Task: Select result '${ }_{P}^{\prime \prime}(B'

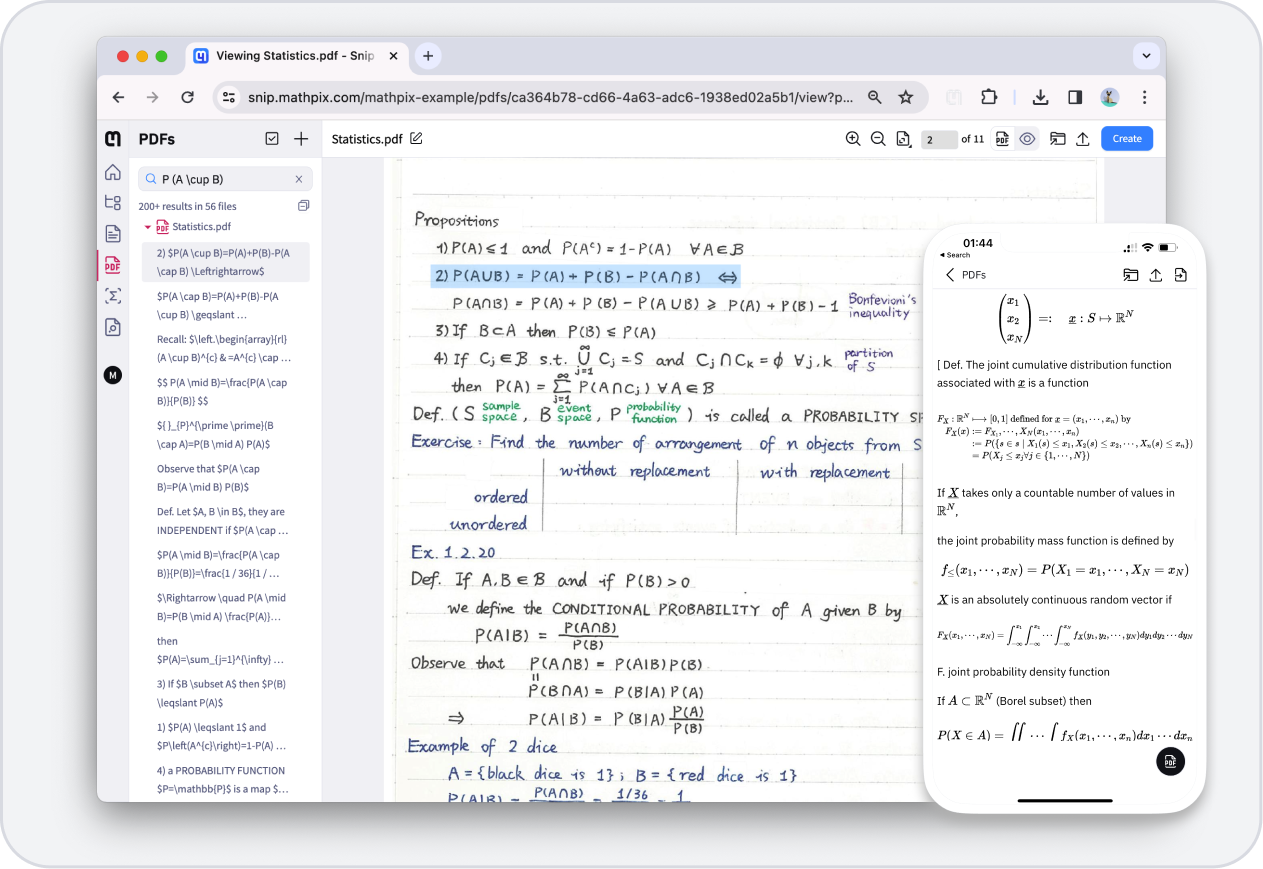Action: [x=225, y=434]
